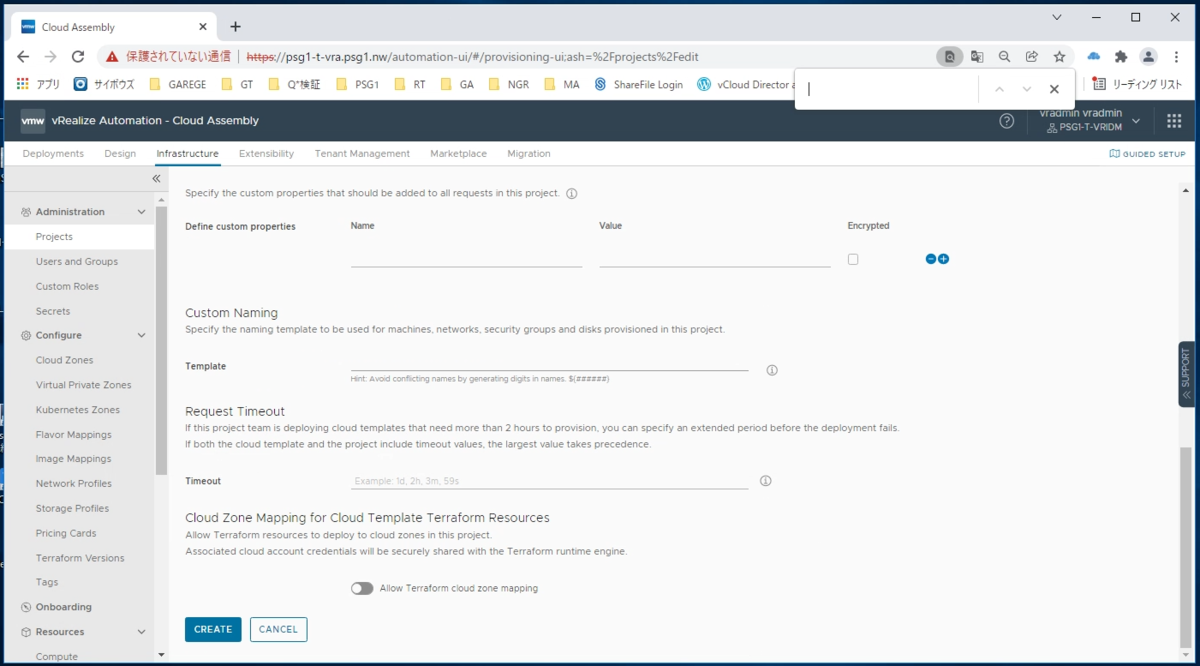Collapse the Administration section
Image resolution: width=1200 pixels, height=666 pixels.
(x=141, y=212)
